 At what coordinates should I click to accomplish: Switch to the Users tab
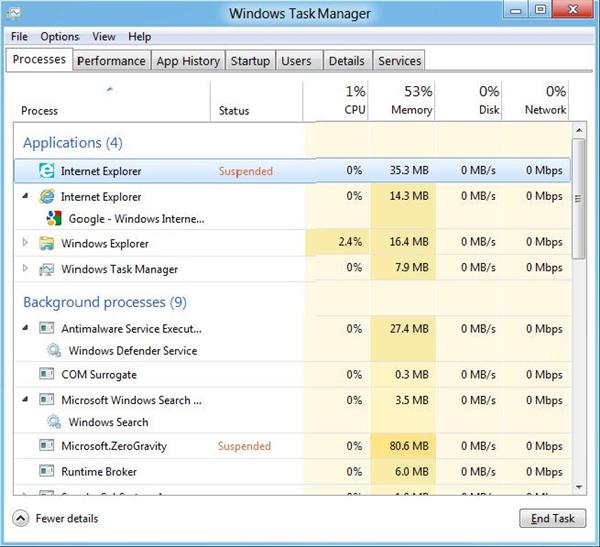tap(297, 61)
